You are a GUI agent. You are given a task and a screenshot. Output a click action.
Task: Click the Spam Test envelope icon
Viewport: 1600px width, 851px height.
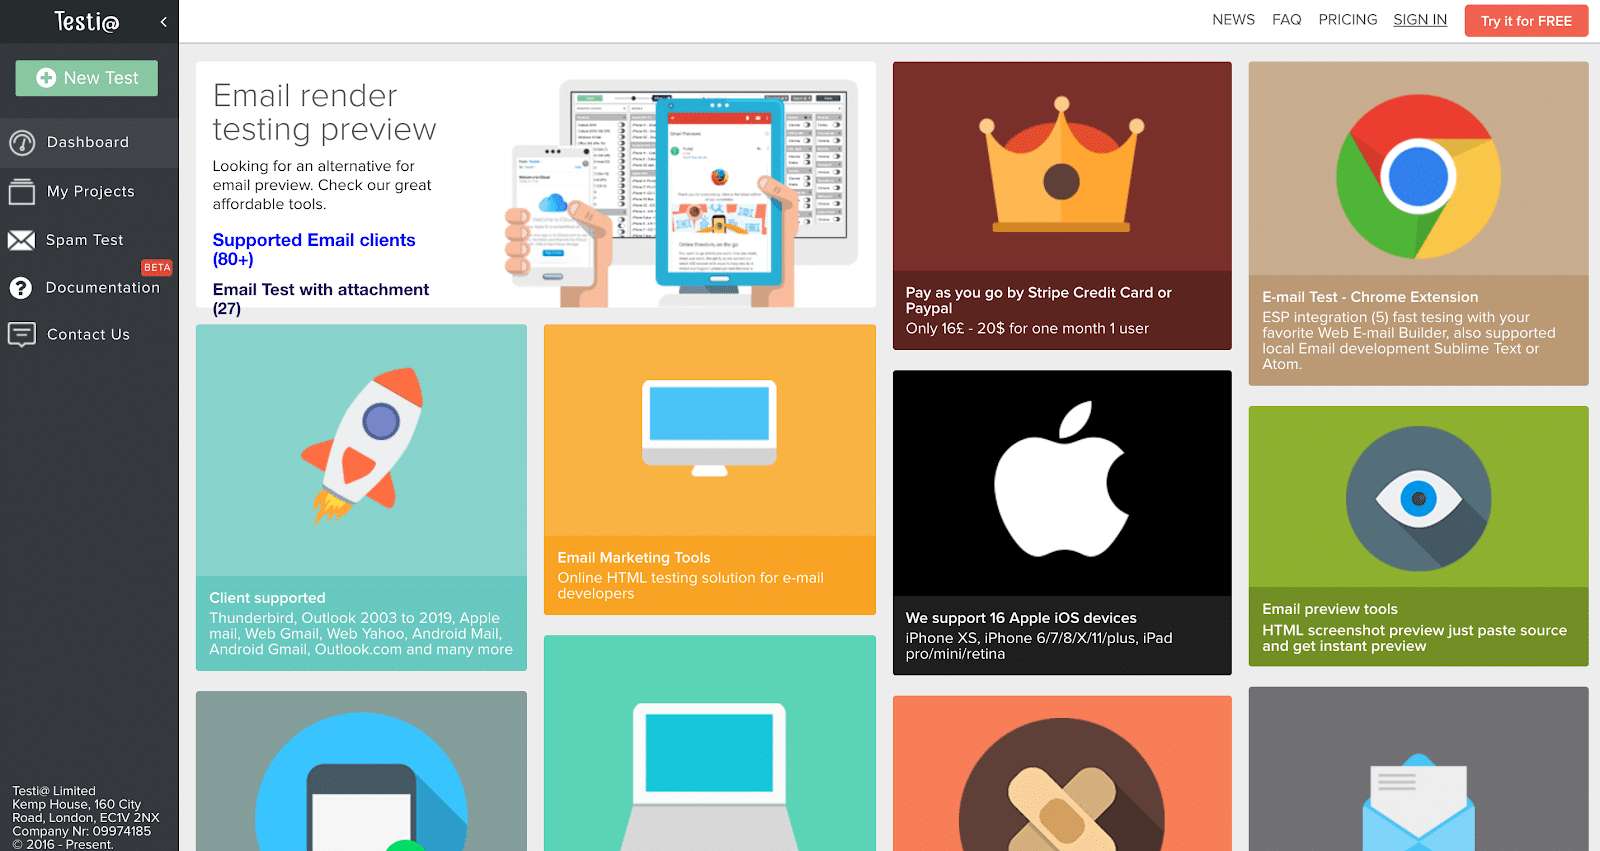(22, 240)
